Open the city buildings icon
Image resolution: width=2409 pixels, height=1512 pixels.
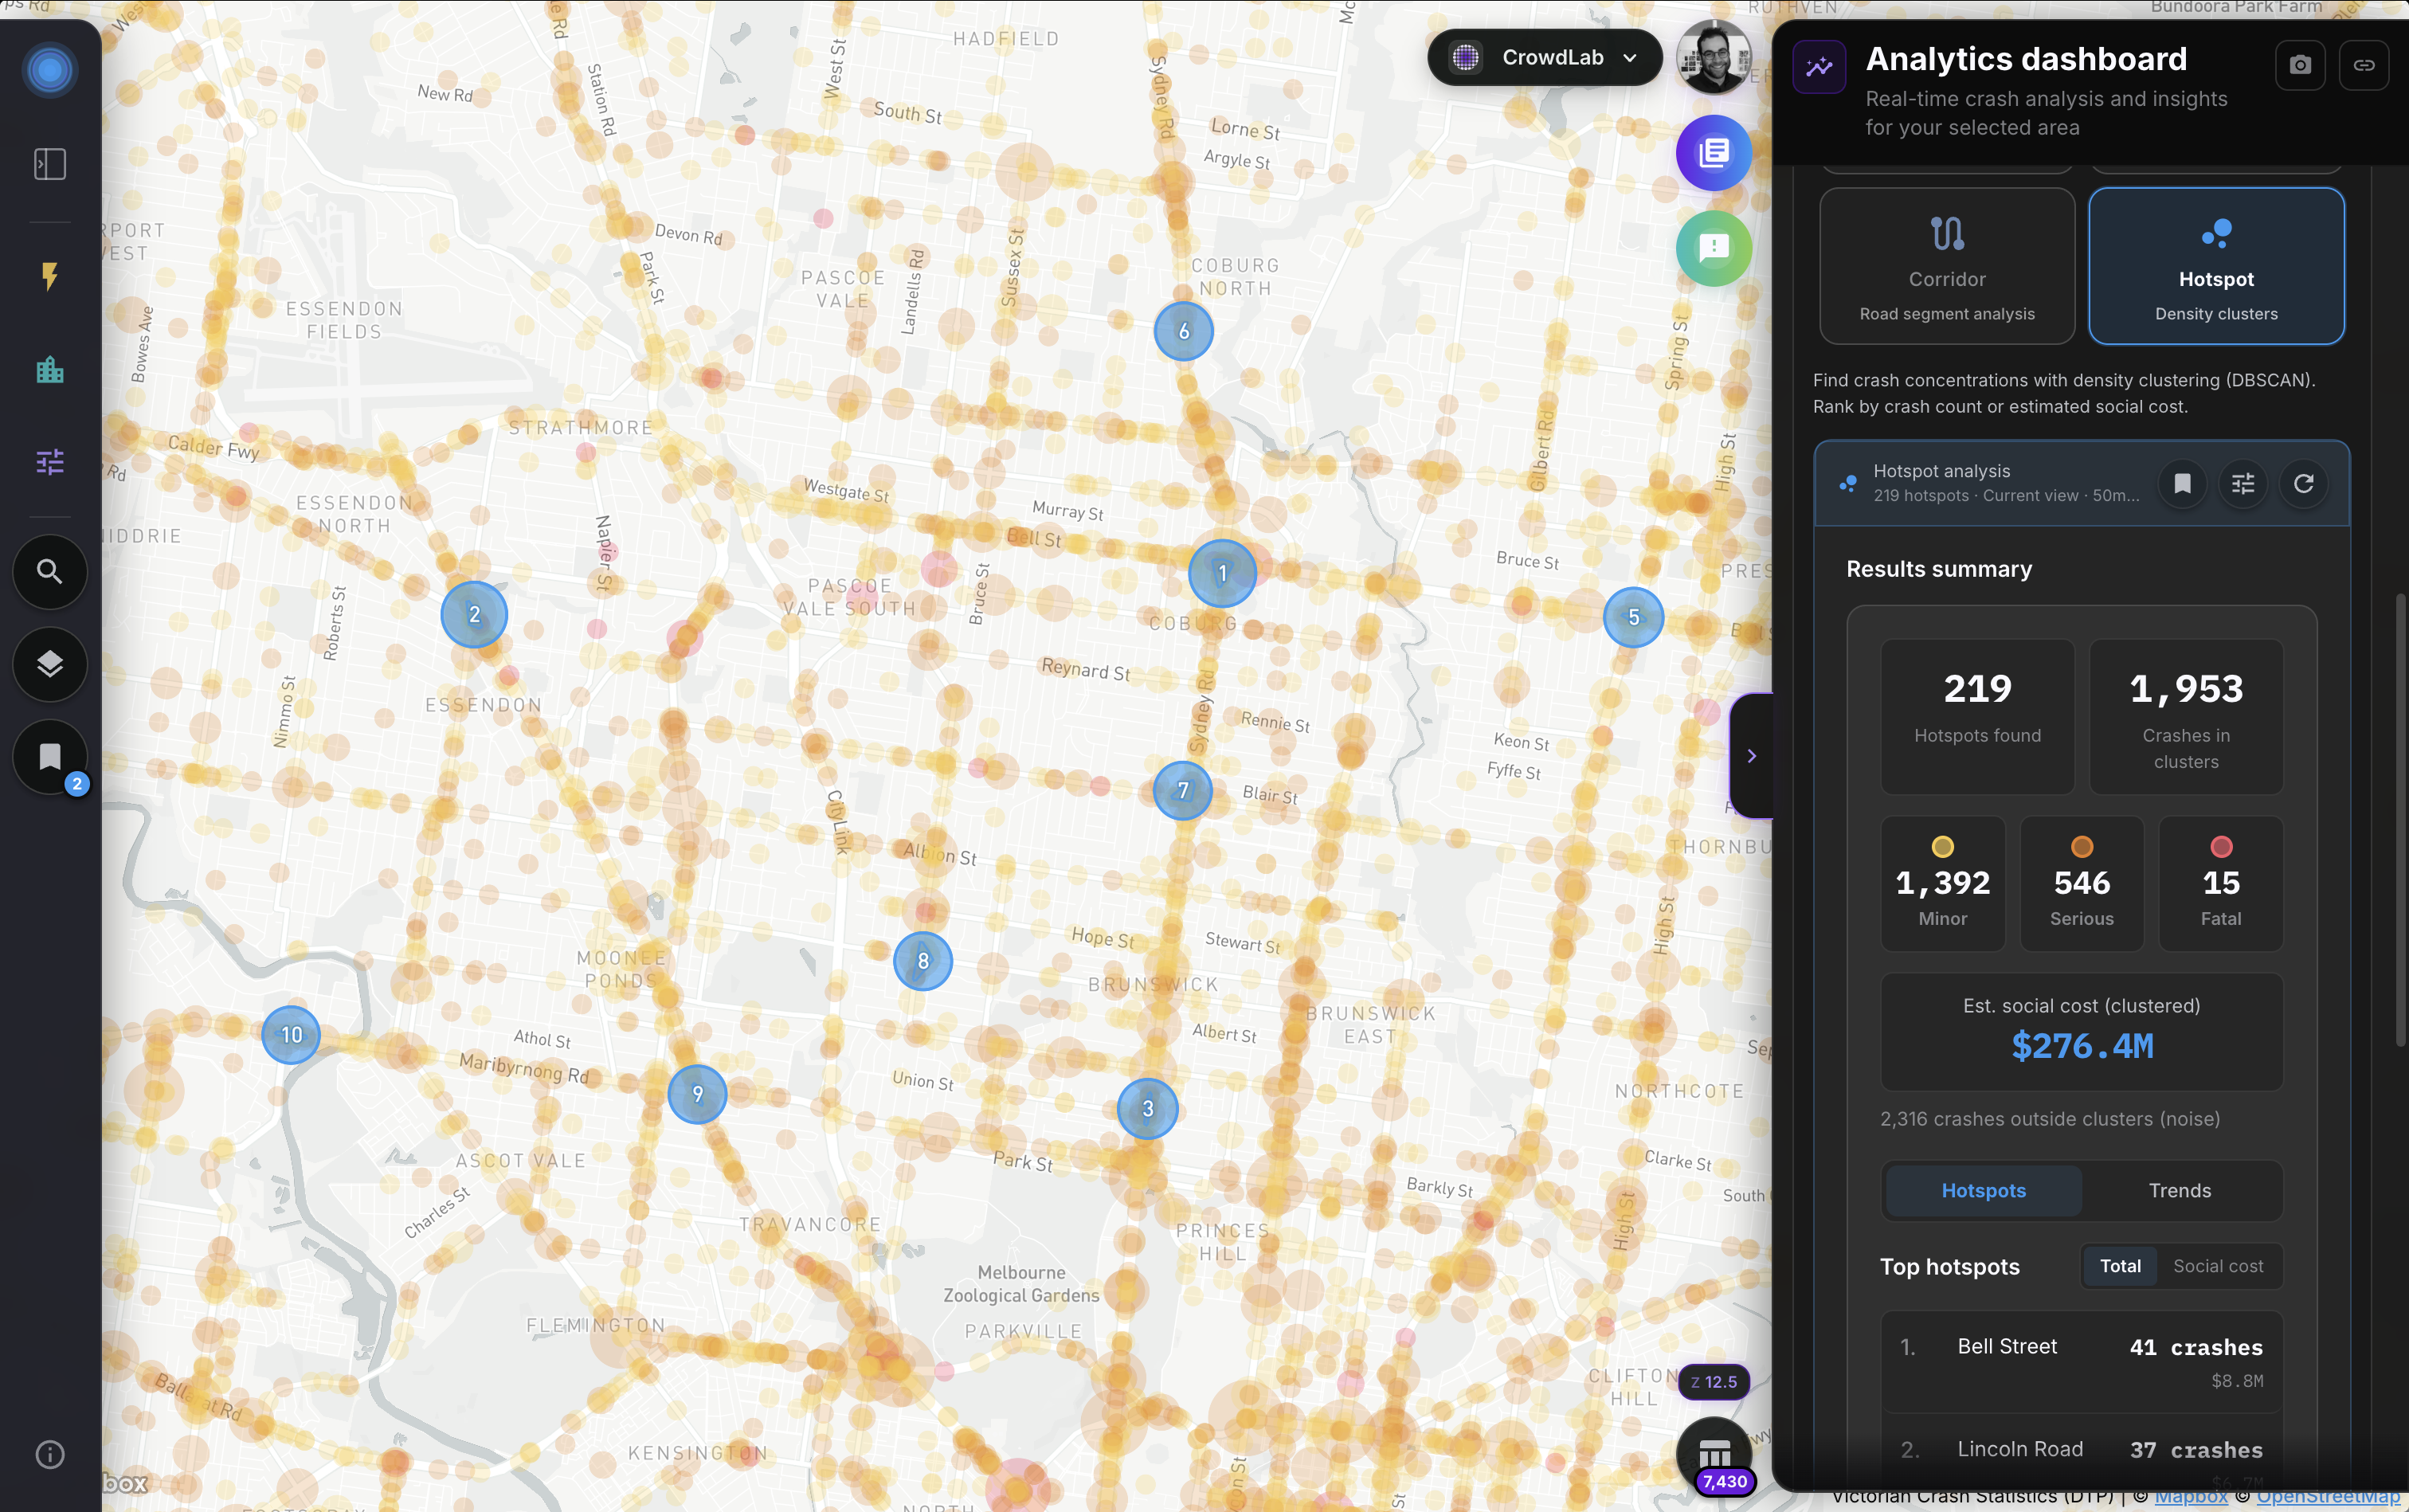[49, 370]
